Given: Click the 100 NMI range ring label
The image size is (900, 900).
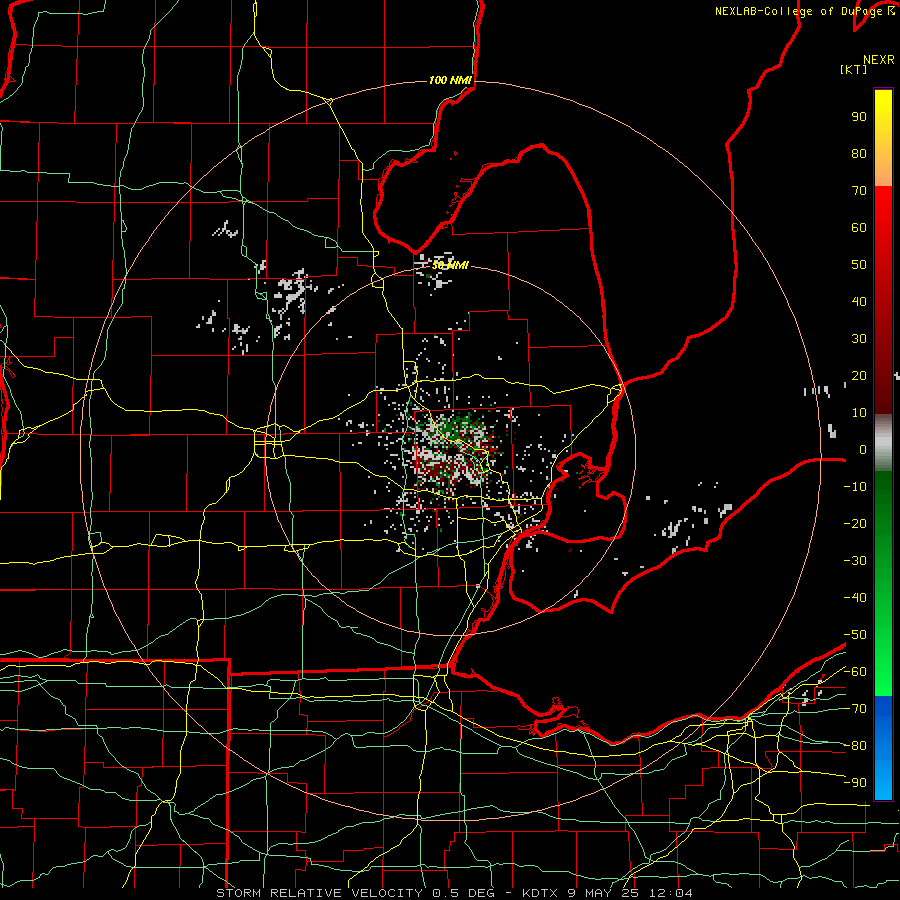Looking at the screenshot, I should click(x=451, y=80).
